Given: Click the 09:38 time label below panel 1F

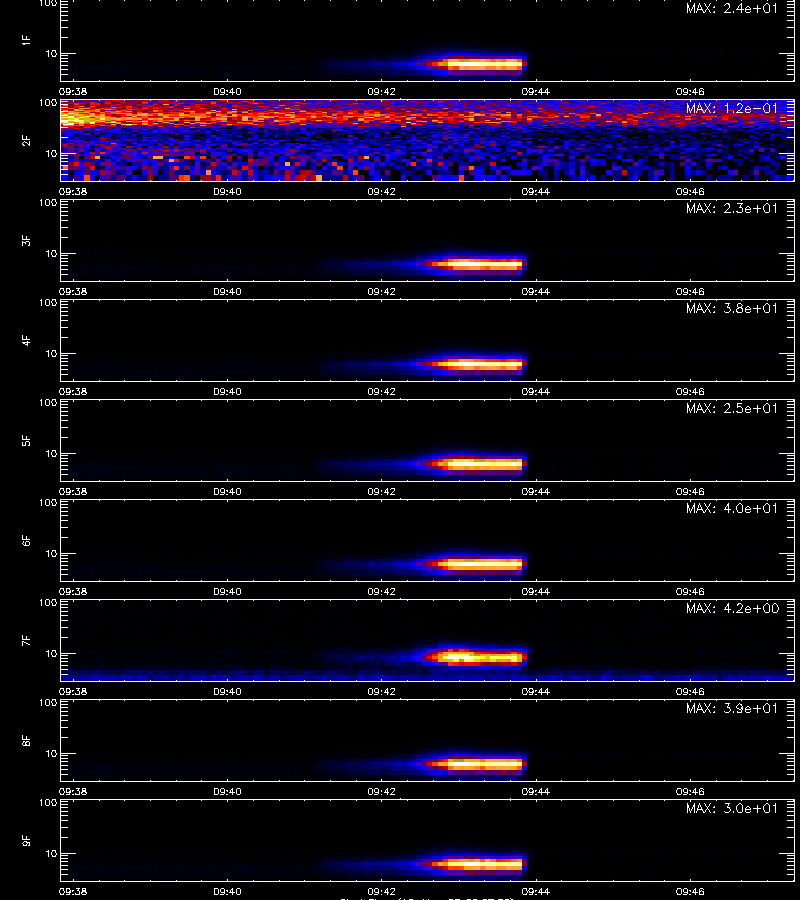Looking at the screenshot, I should coord(73,92).
